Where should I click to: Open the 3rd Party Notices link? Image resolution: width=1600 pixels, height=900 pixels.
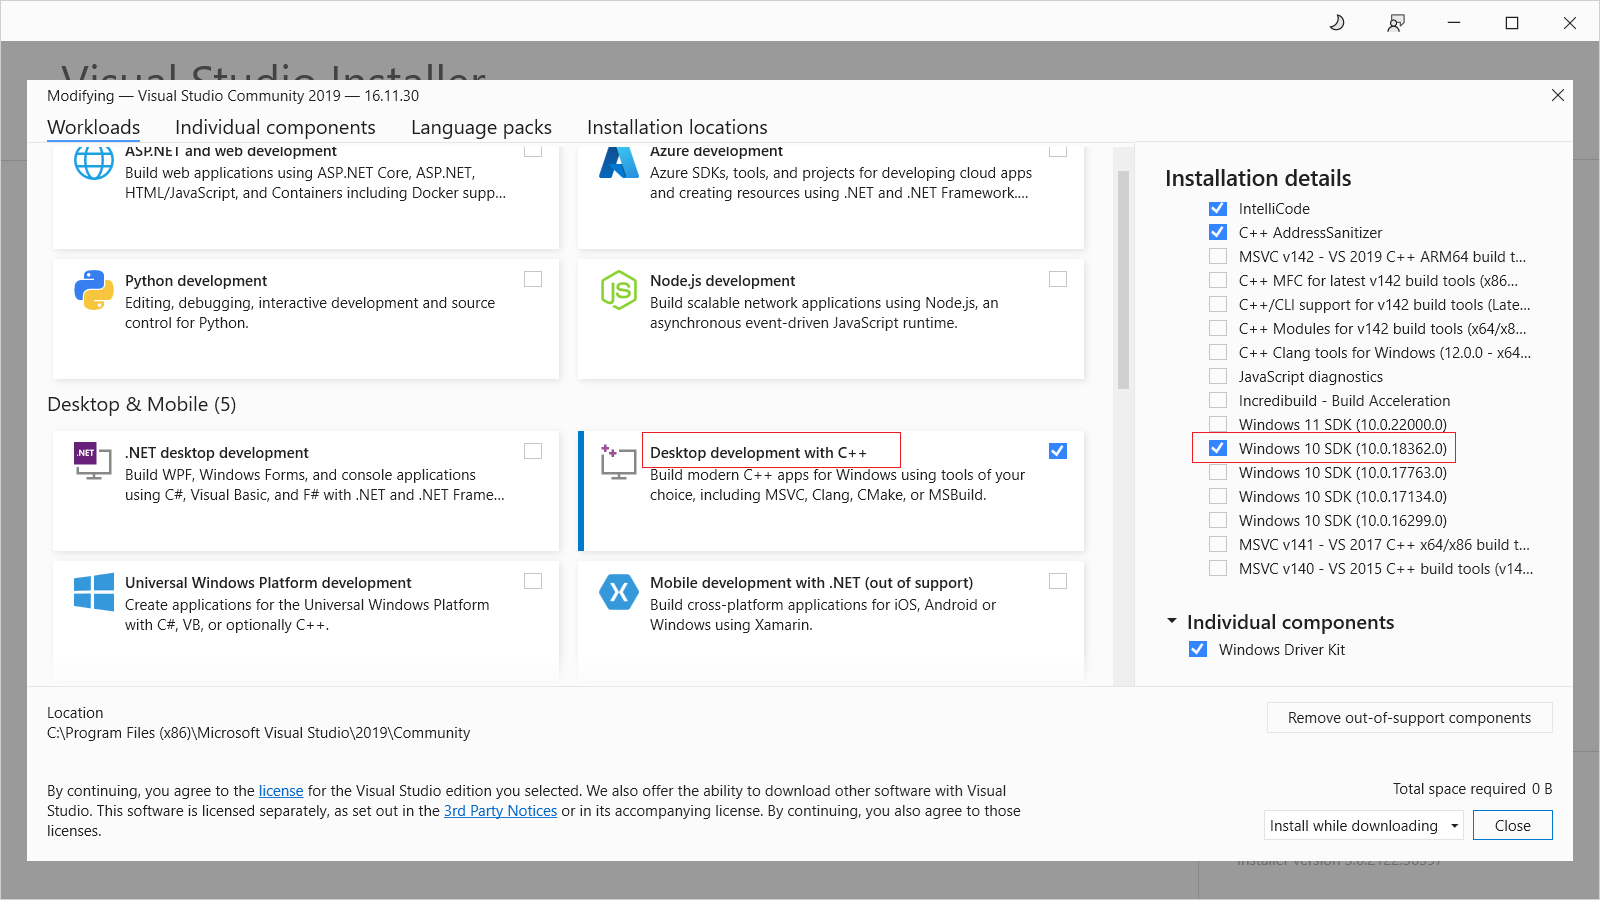(500, 811)
